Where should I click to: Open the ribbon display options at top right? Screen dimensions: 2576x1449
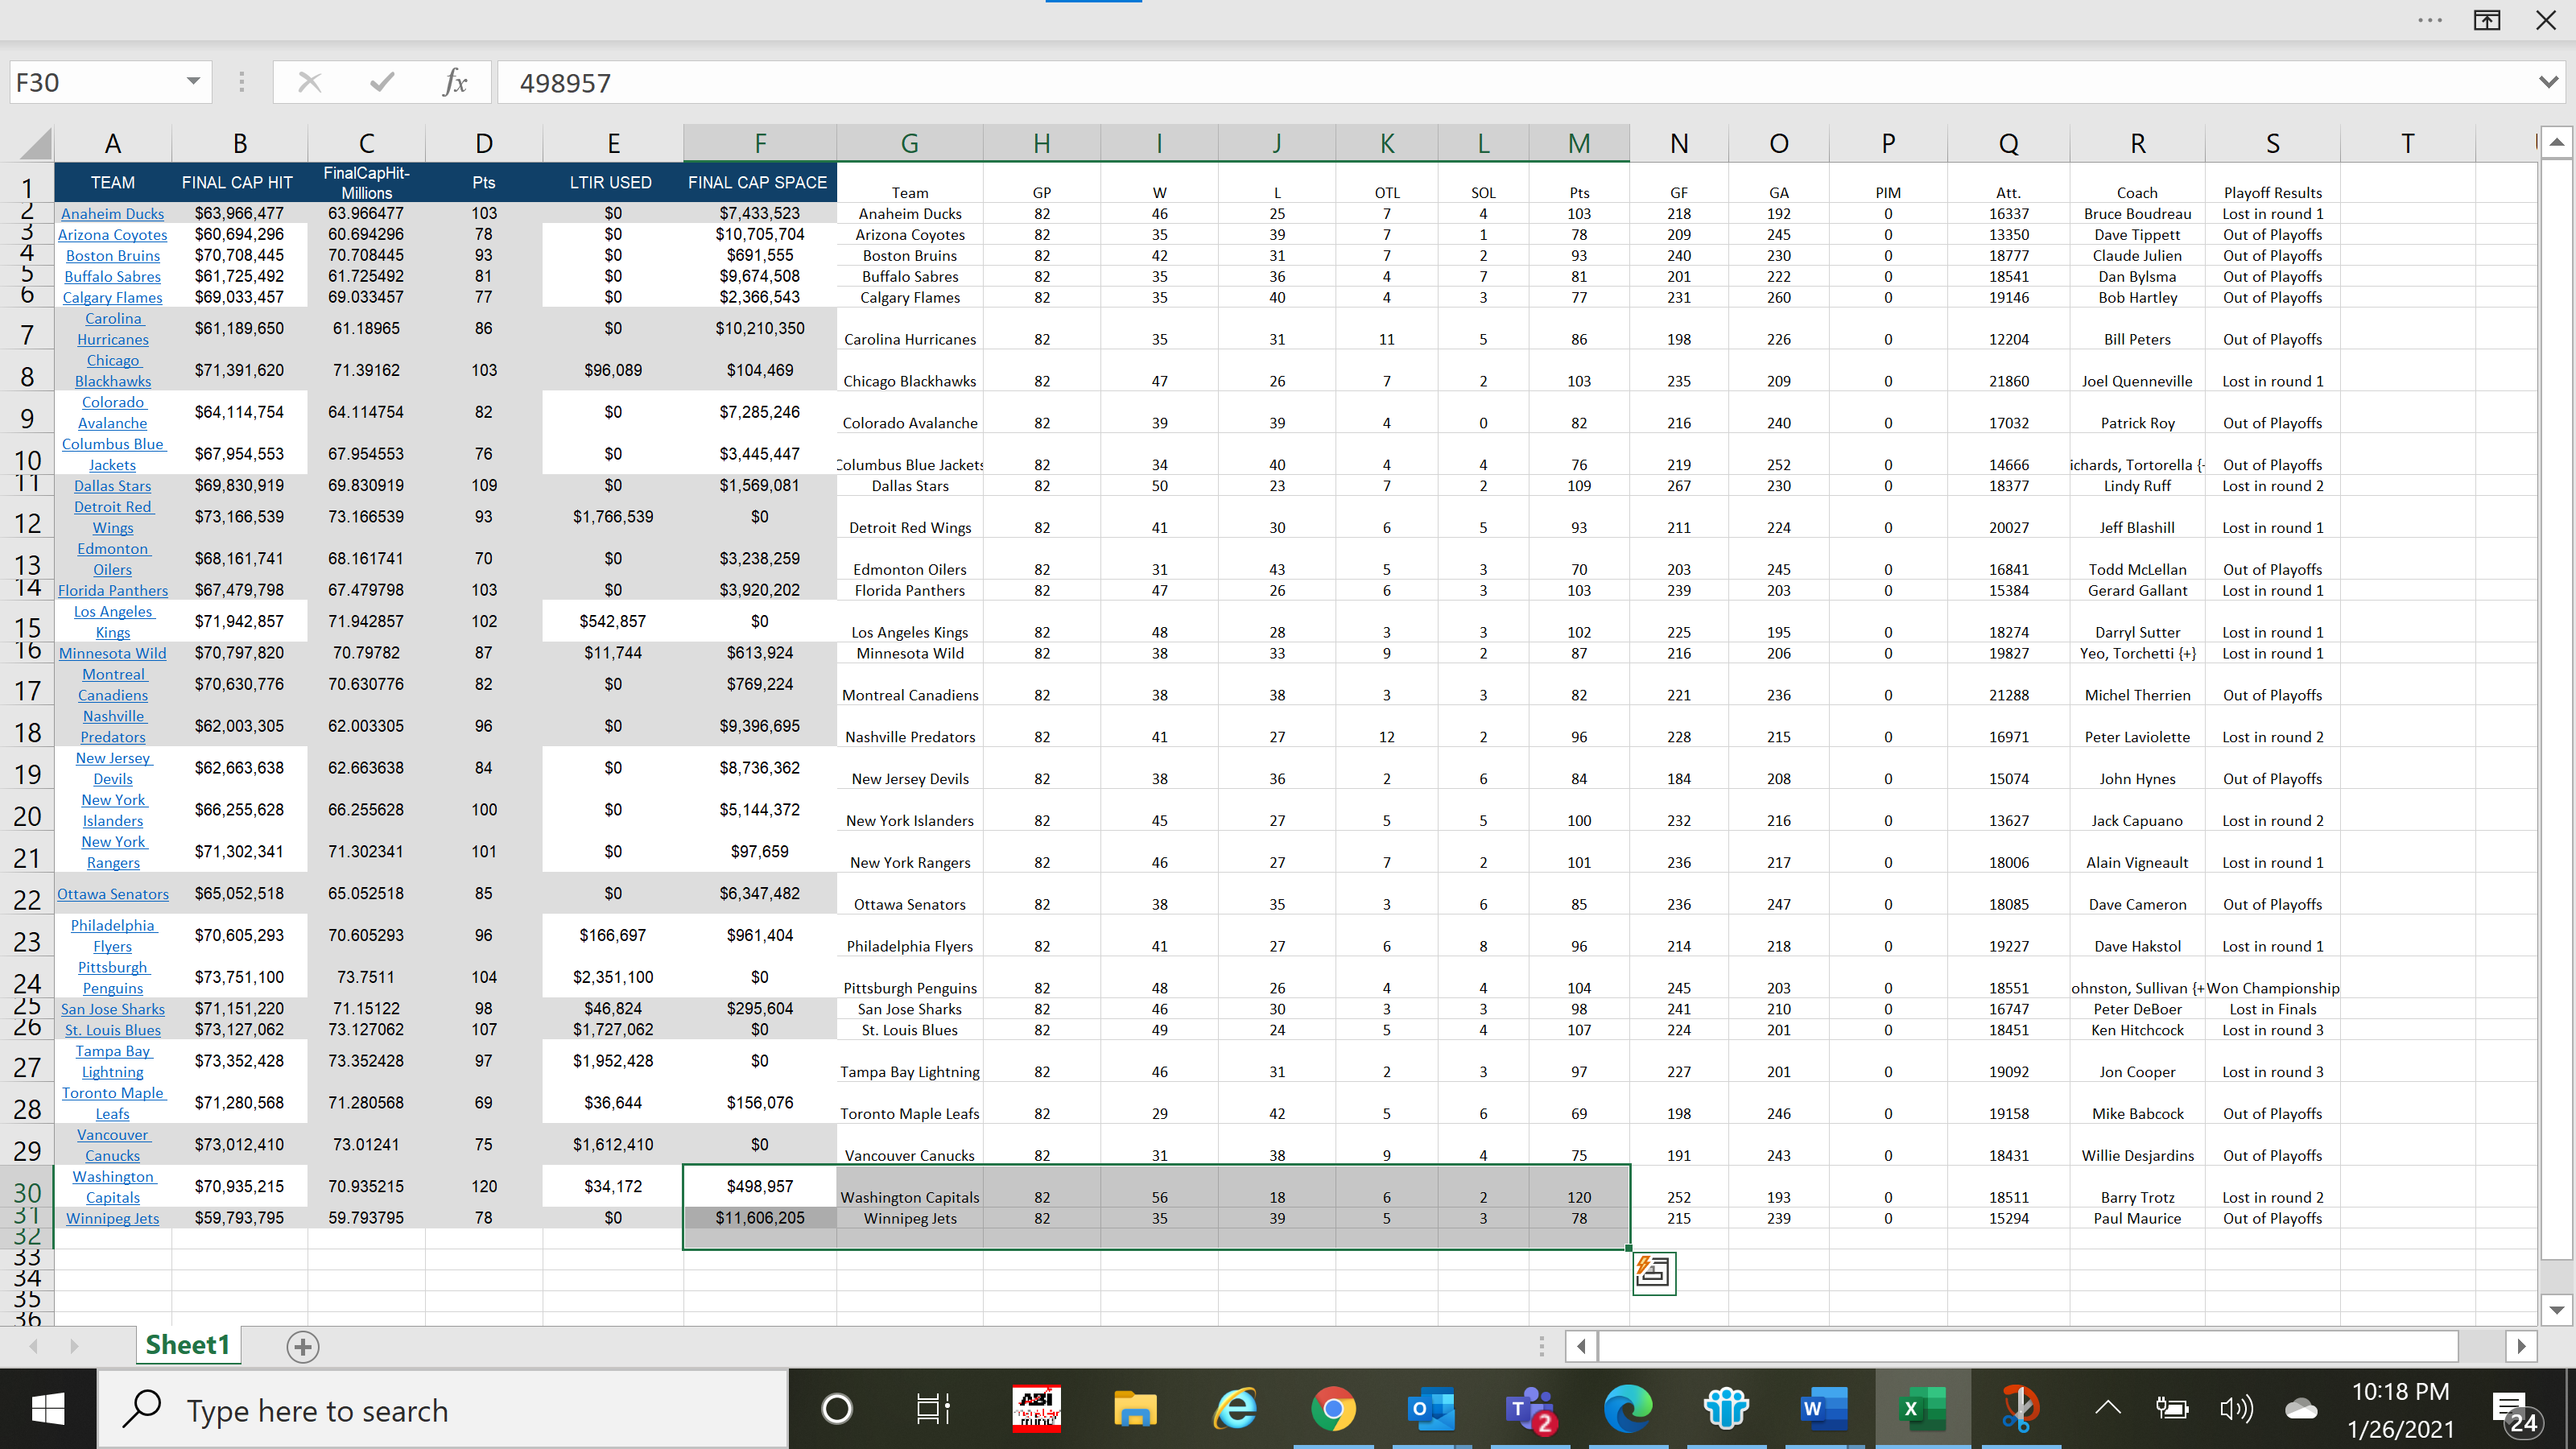coord(2487,20)
